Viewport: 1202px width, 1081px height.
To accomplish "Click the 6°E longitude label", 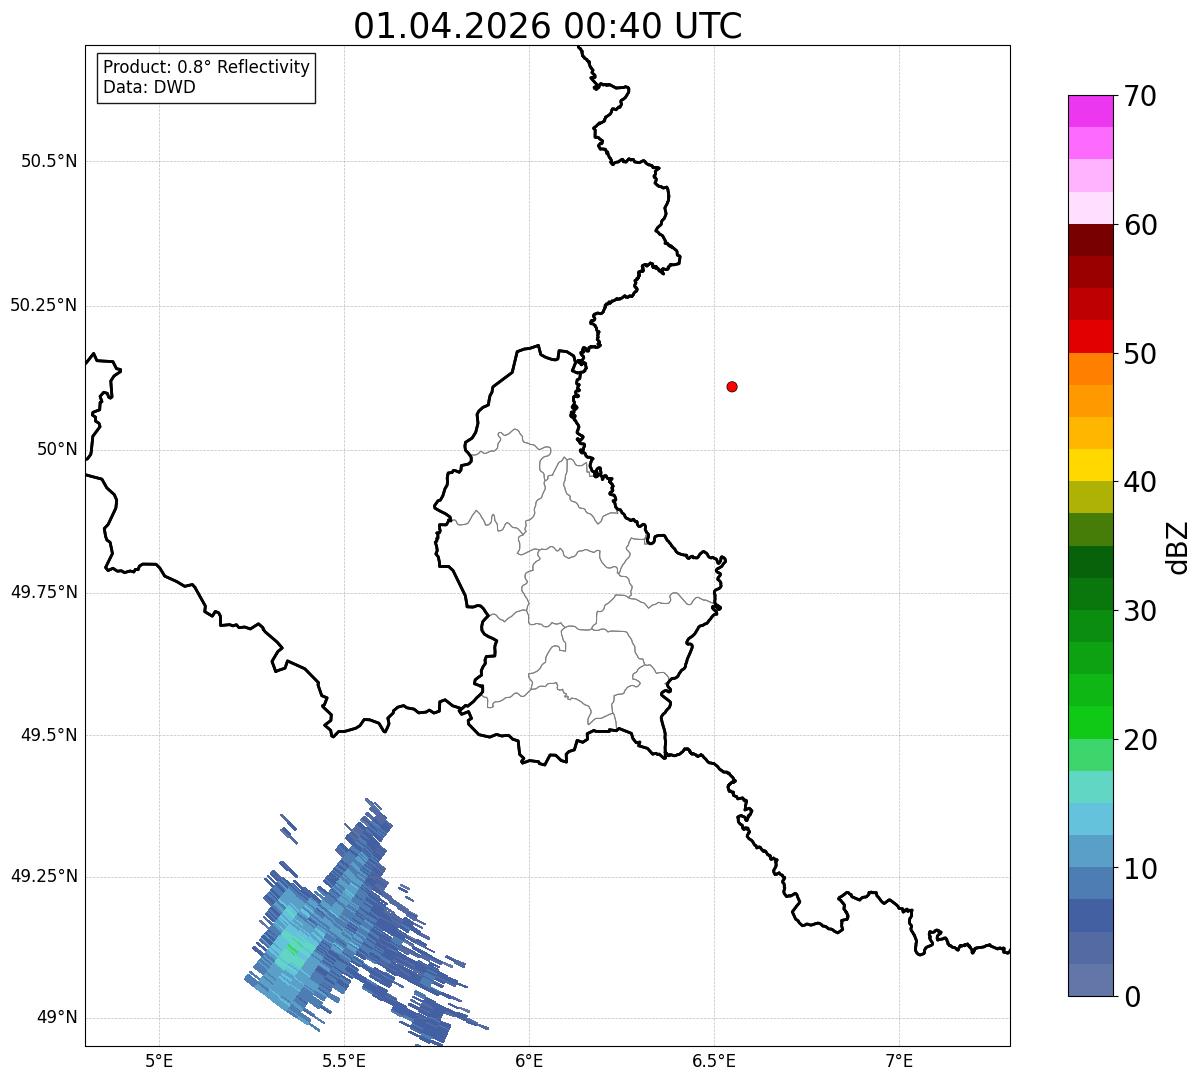I will click(x=529, y=1060).
